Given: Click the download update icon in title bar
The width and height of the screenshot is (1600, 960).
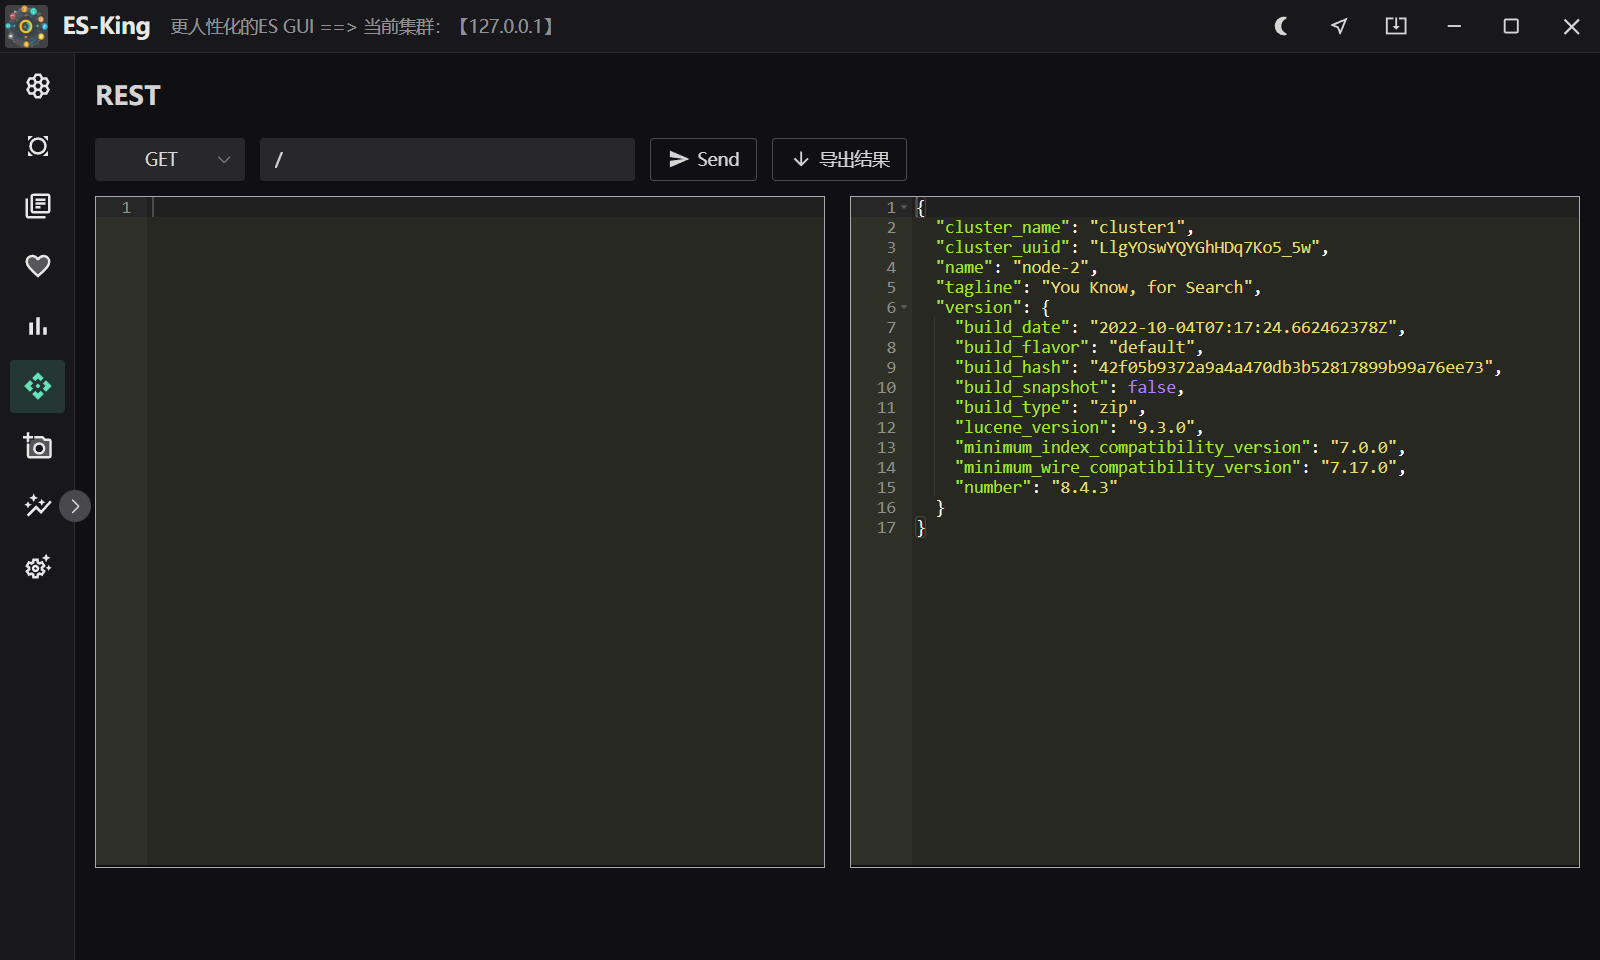Looking at the screenshot, I should 1396,26.
